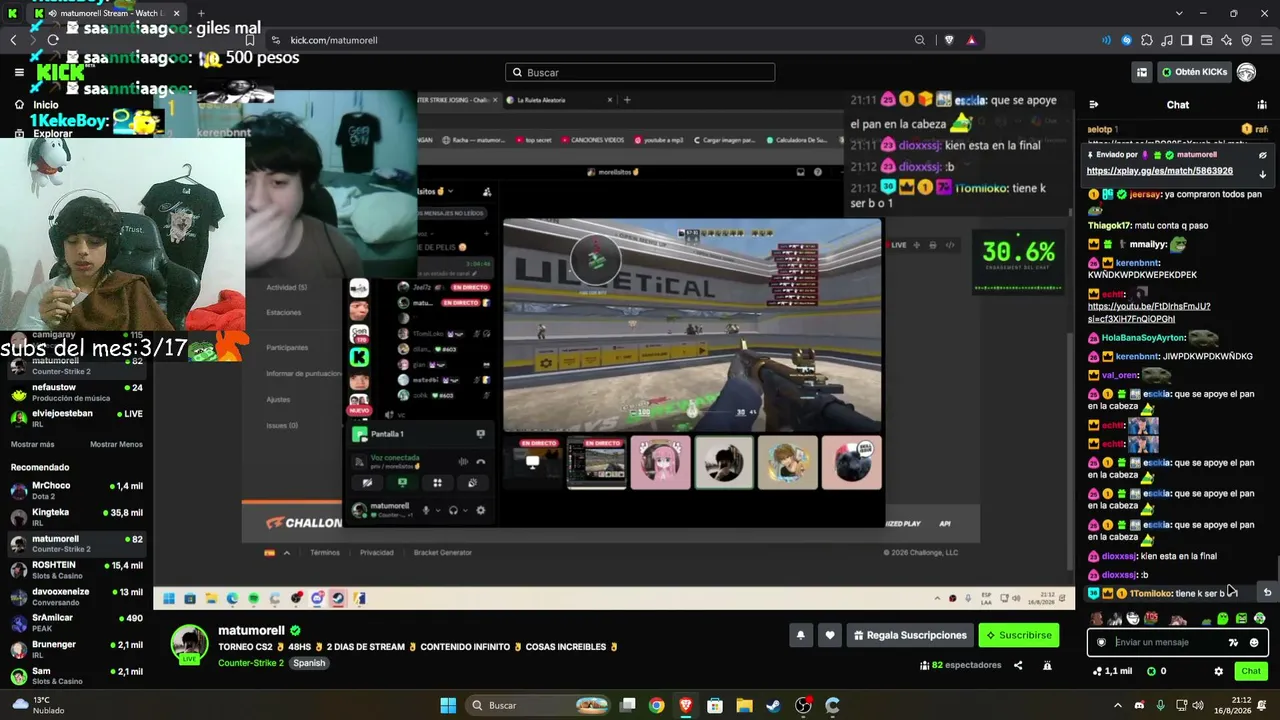
Task: Select Kingteka recommended channel
Action: 76,517
